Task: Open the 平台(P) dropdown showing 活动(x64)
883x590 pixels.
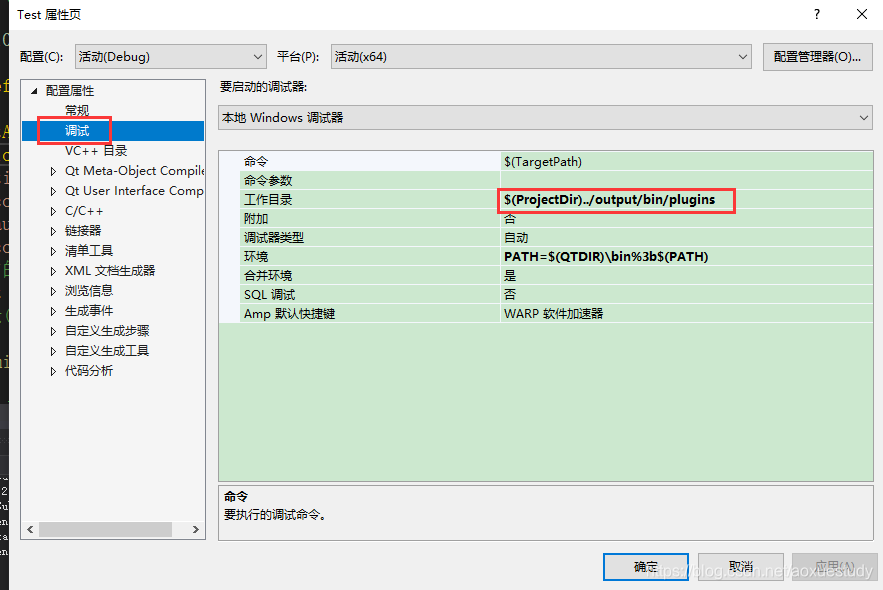Action: pos(741,56)
